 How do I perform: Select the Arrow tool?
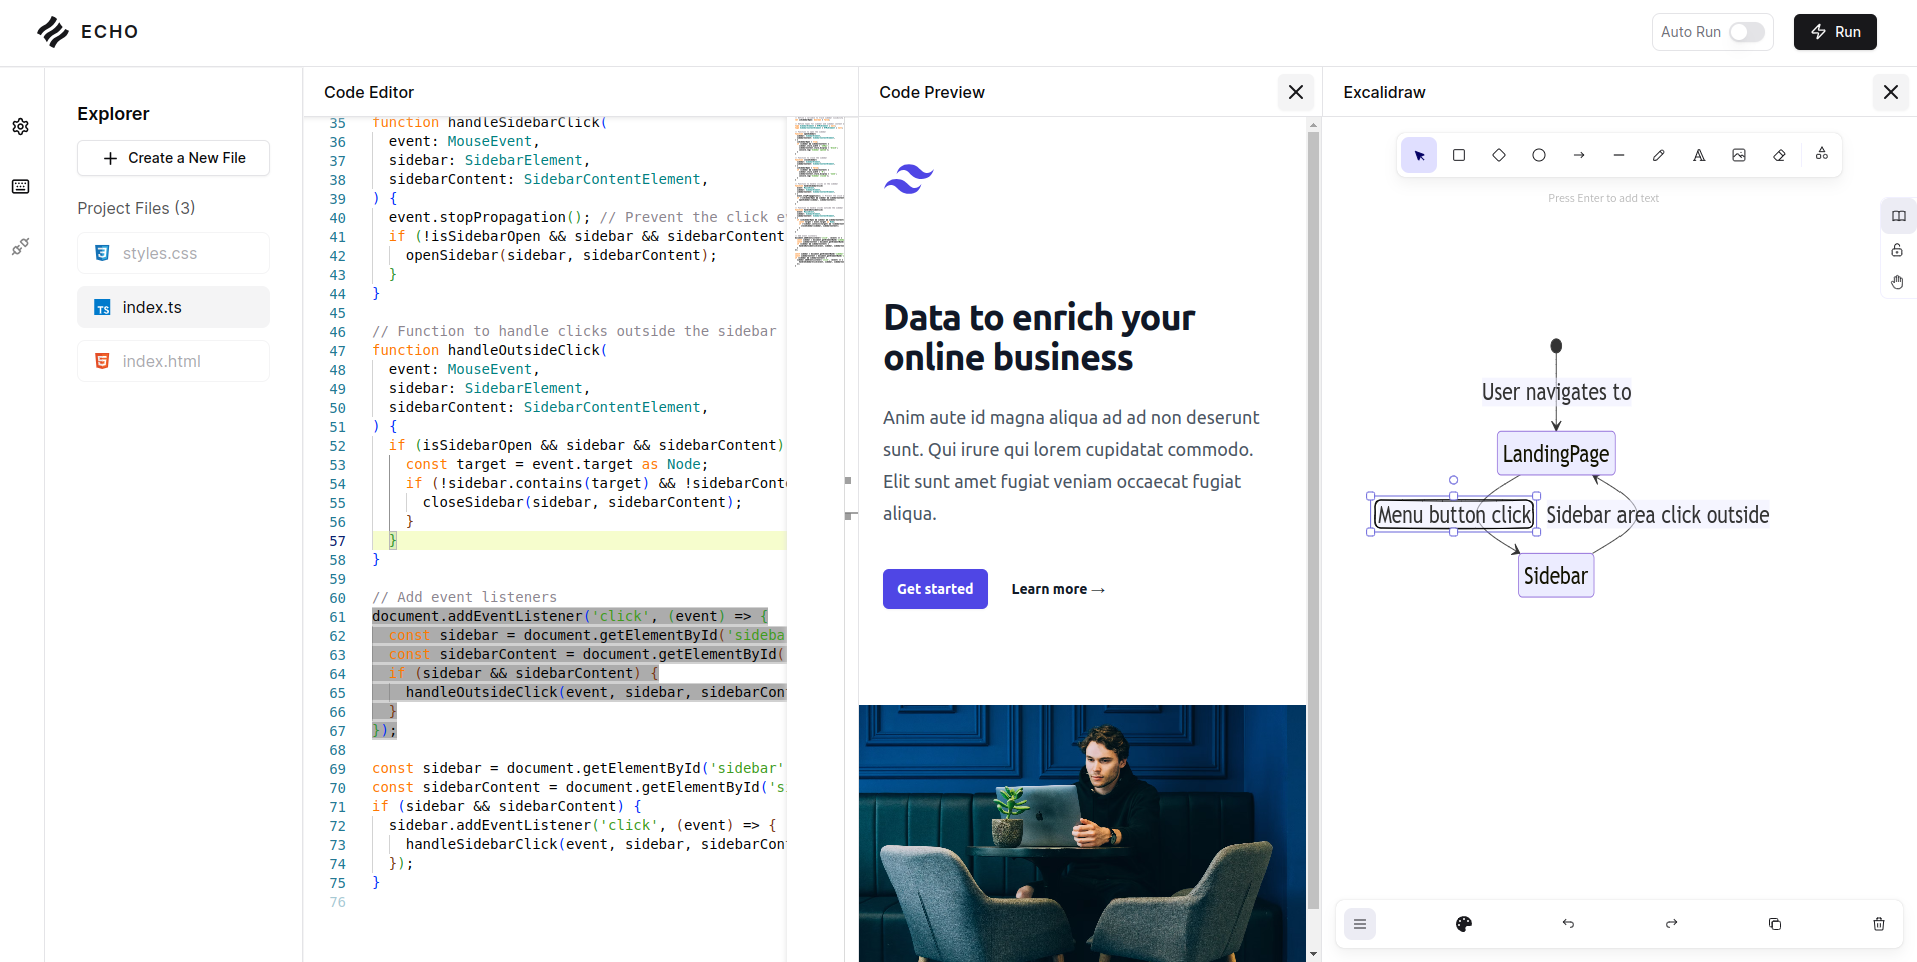[1579, 155]
